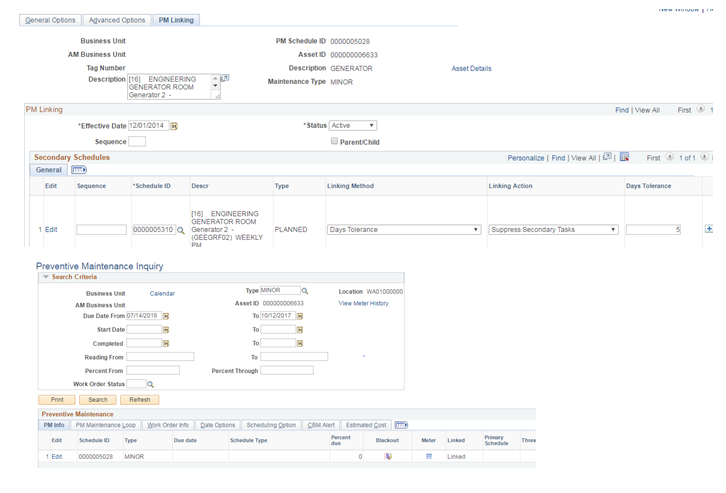Add a new secondary schedule row
Viewport: 726px width, 493px height.
click(708, 229)
